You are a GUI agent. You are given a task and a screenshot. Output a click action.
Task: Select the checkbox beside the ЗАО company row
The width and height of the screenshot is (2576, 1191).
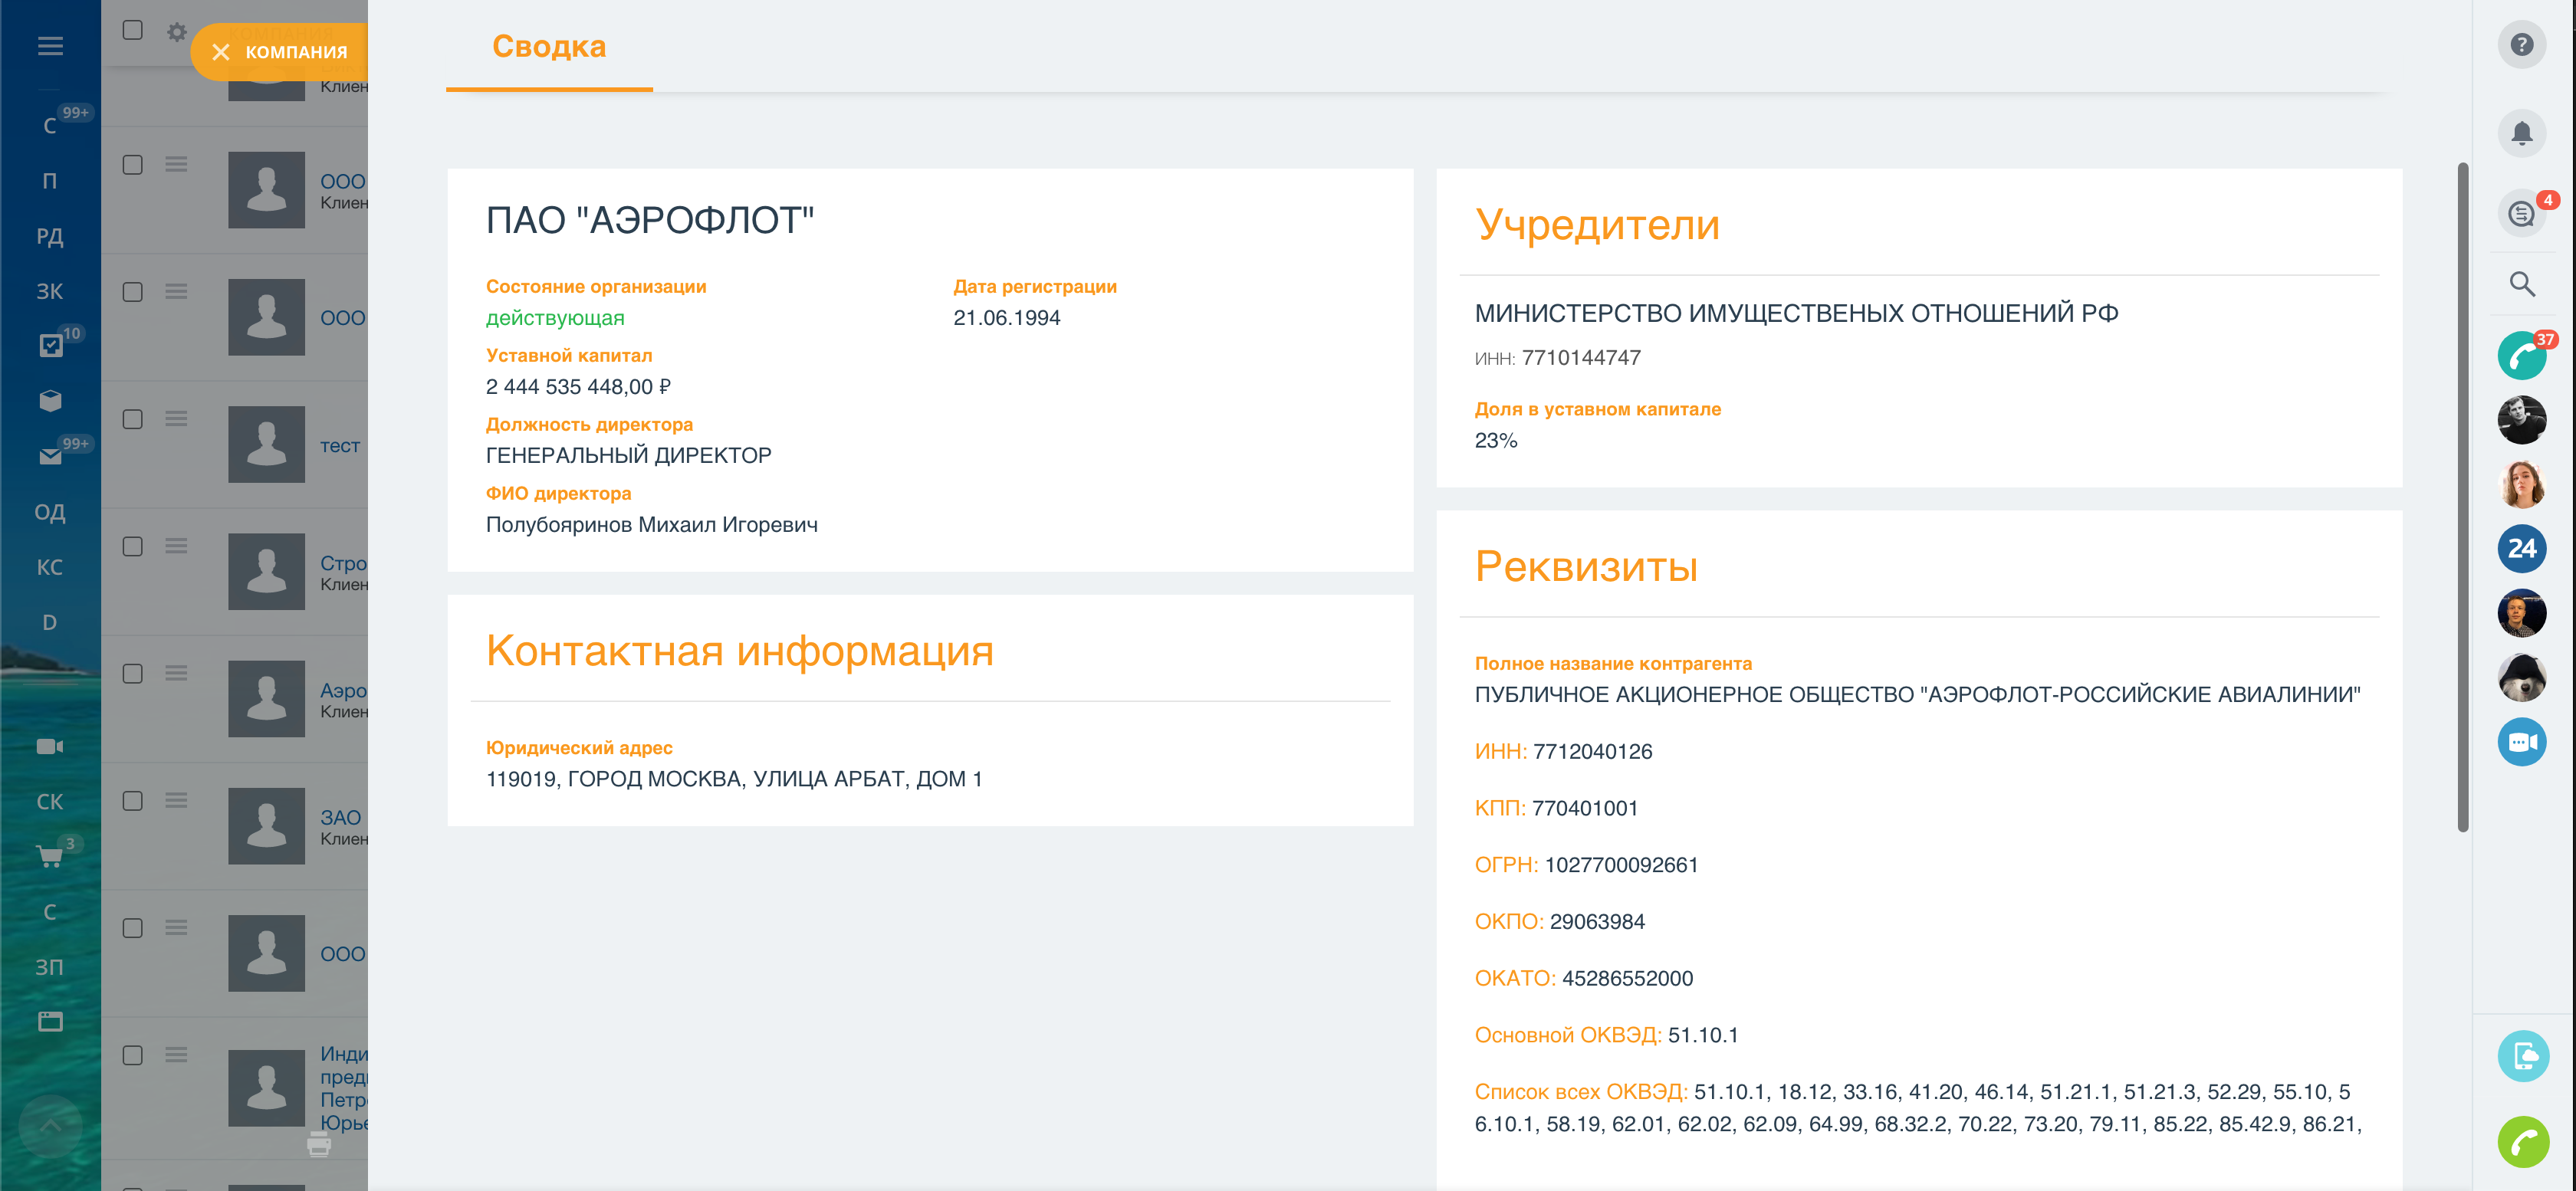131,800
